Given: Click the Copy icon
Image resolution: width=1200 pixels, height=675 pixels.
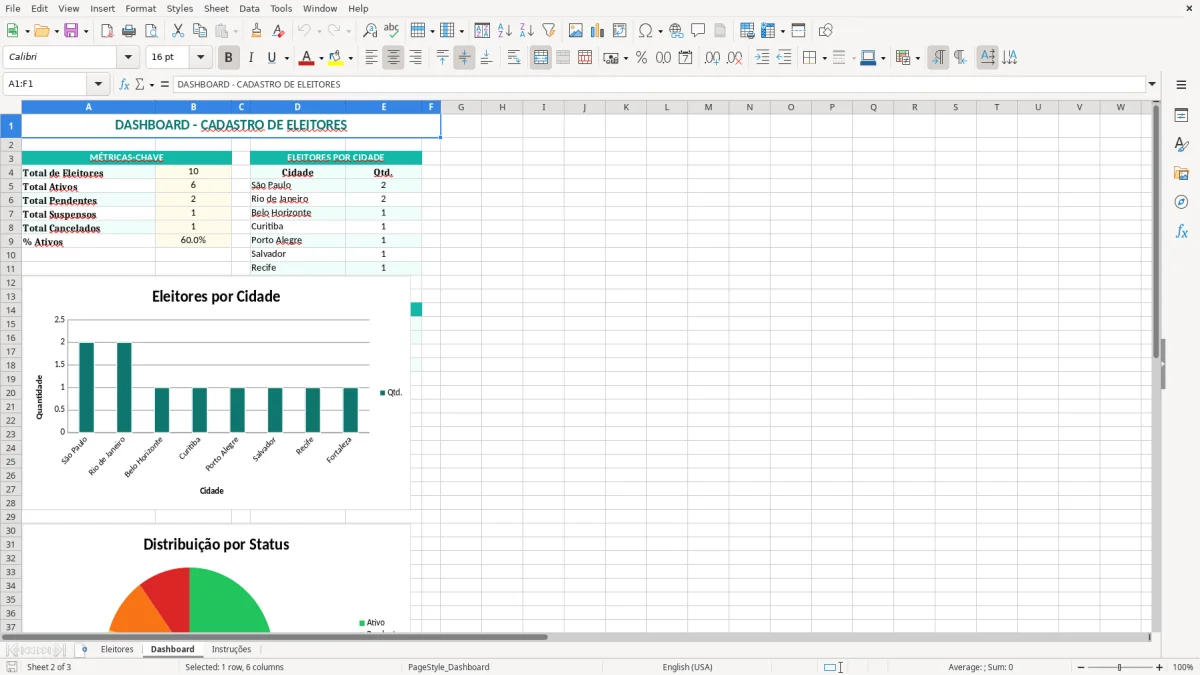Looking at the screenshot, I should coord(200,31).
